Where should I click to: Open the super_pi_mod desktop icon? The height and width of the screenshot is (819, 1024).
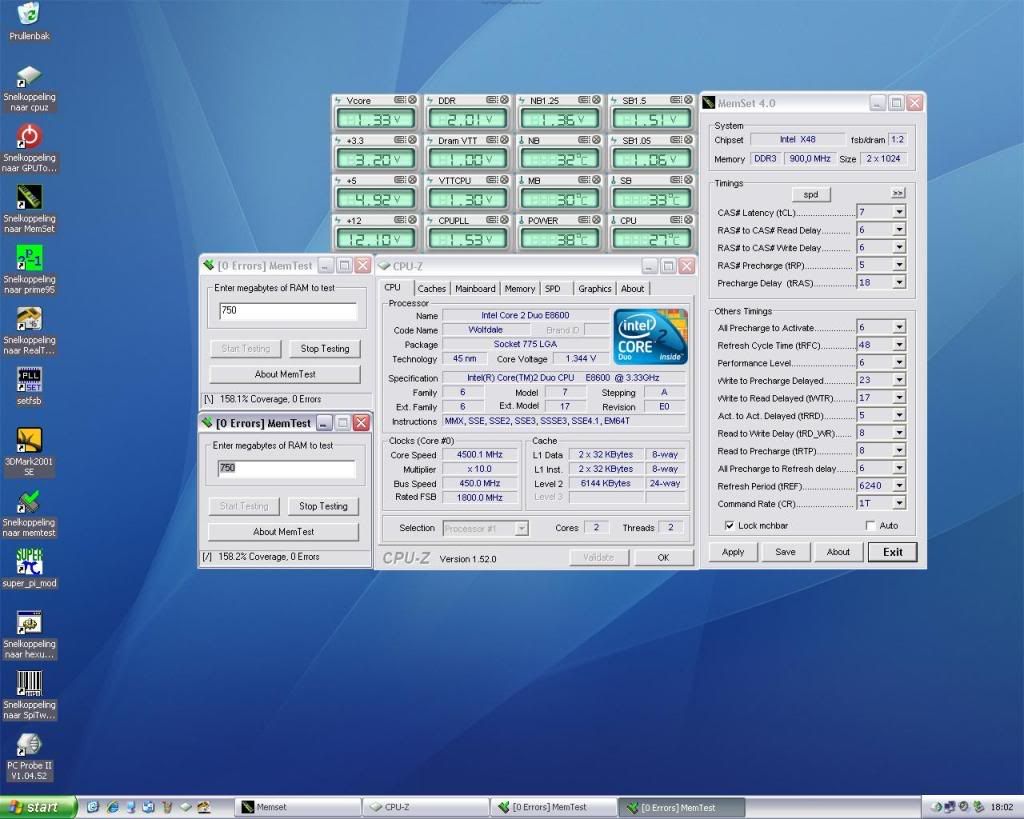tap(29, 561)
